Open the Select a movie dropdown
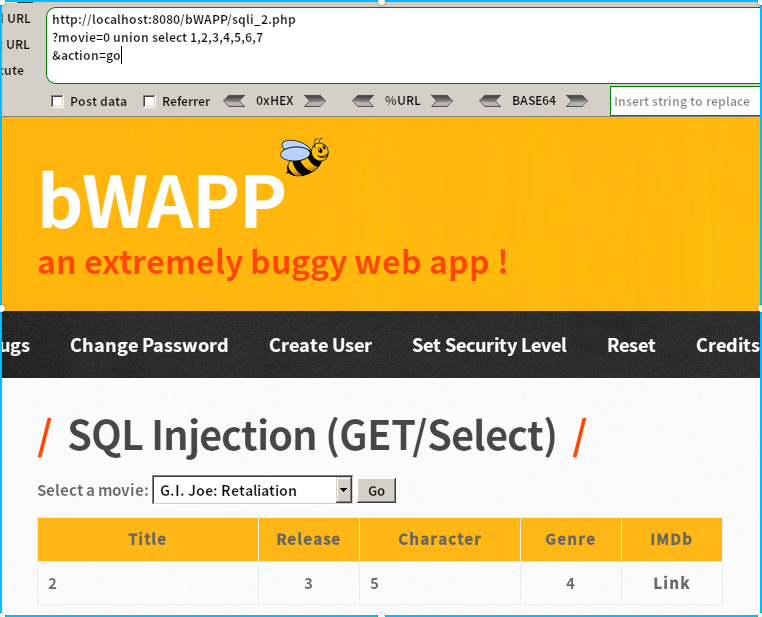The height and width of the screenshot is (617, 762). tap(252, 490)
